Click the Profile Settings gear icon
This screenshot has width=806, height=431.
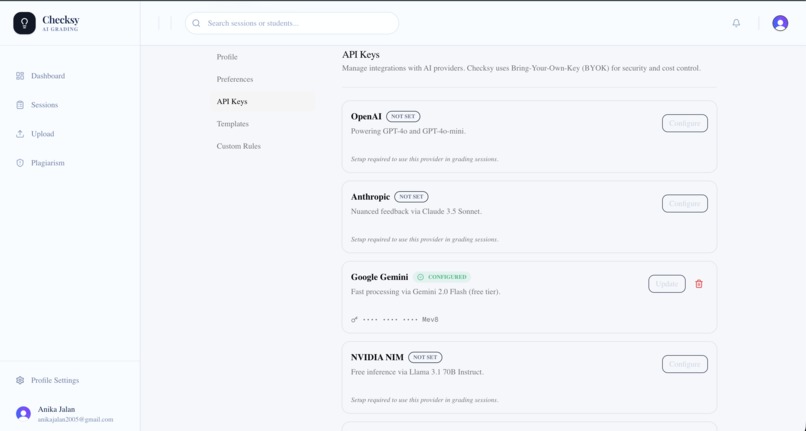point(20,381)
